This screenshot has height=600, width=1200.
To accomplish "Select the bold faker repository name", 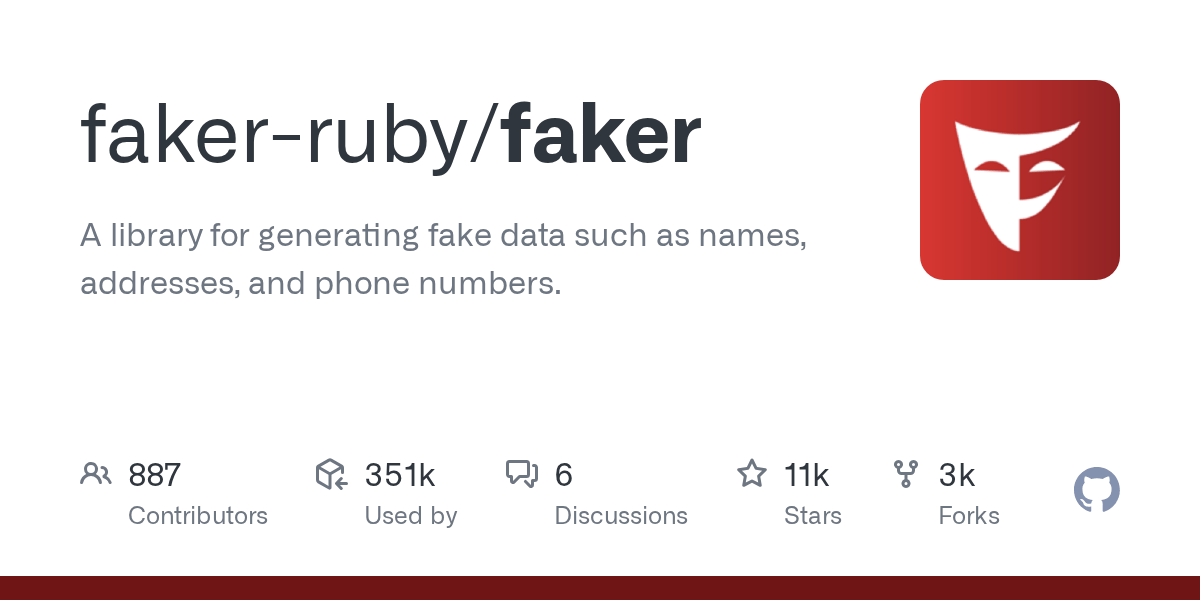I will 601,135.
